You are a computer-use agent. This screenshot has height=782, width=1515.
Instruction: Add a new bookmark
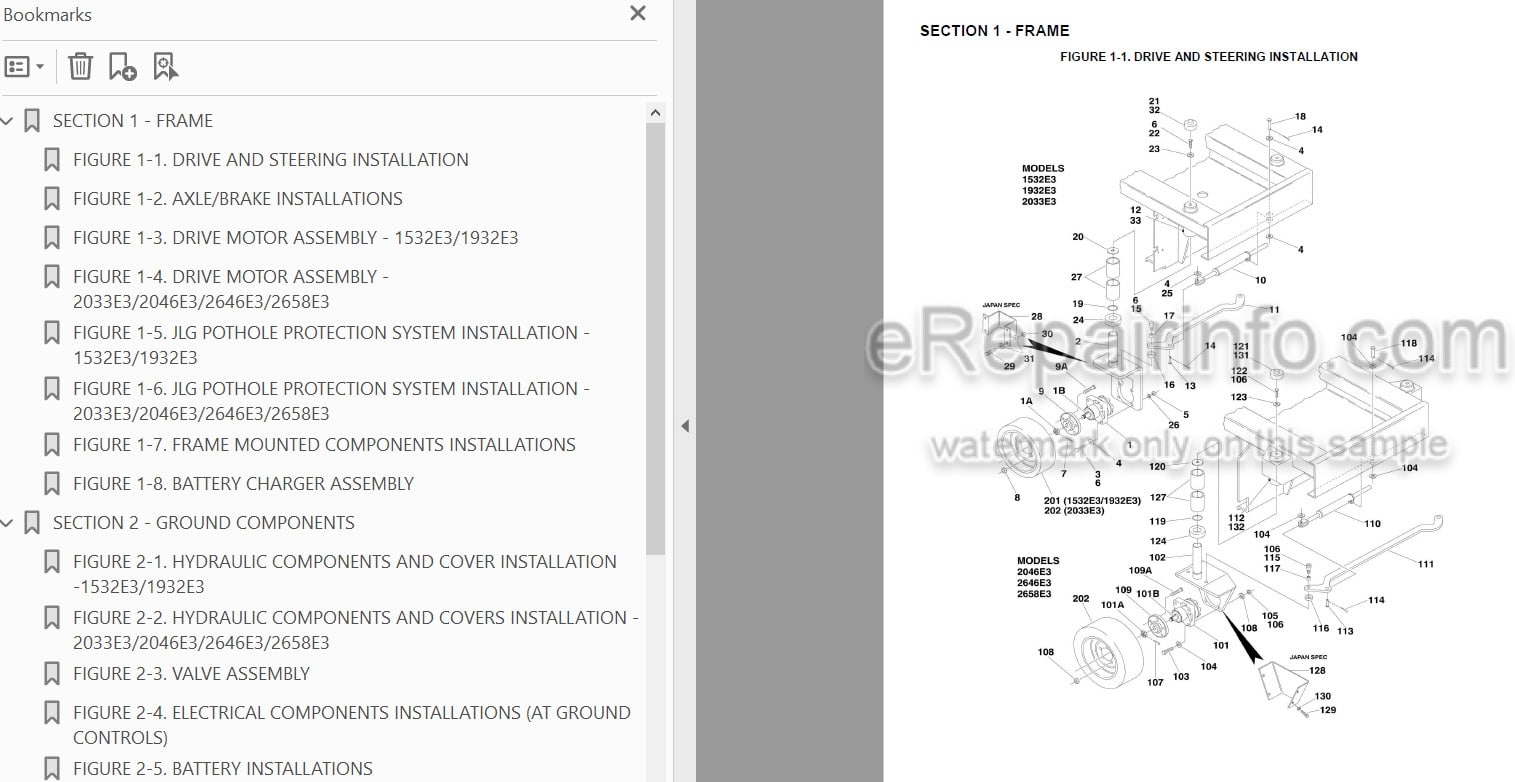pyautogui.click(x=122, y=67)
